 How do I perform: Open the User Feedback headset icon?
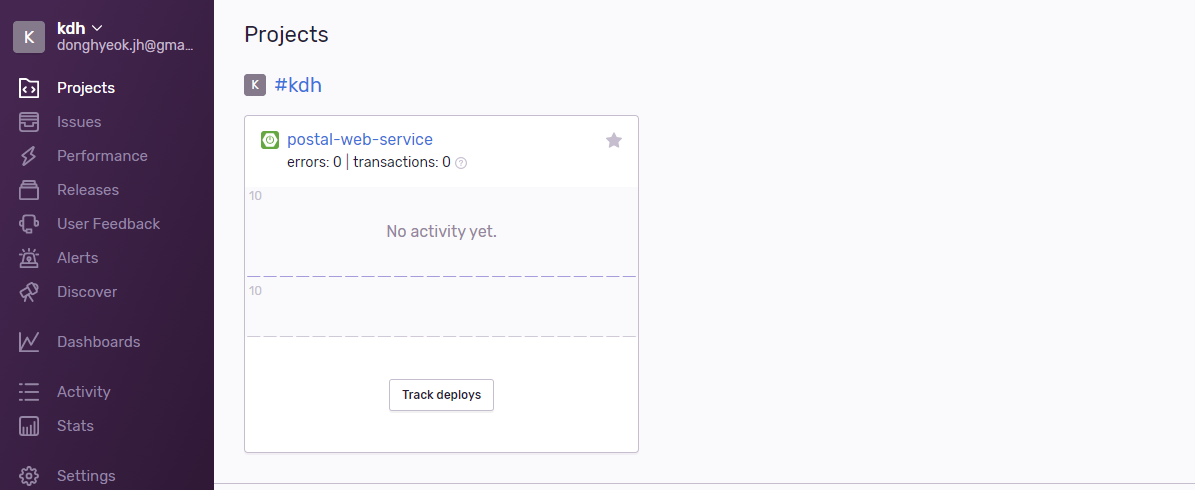click(29, 224)
